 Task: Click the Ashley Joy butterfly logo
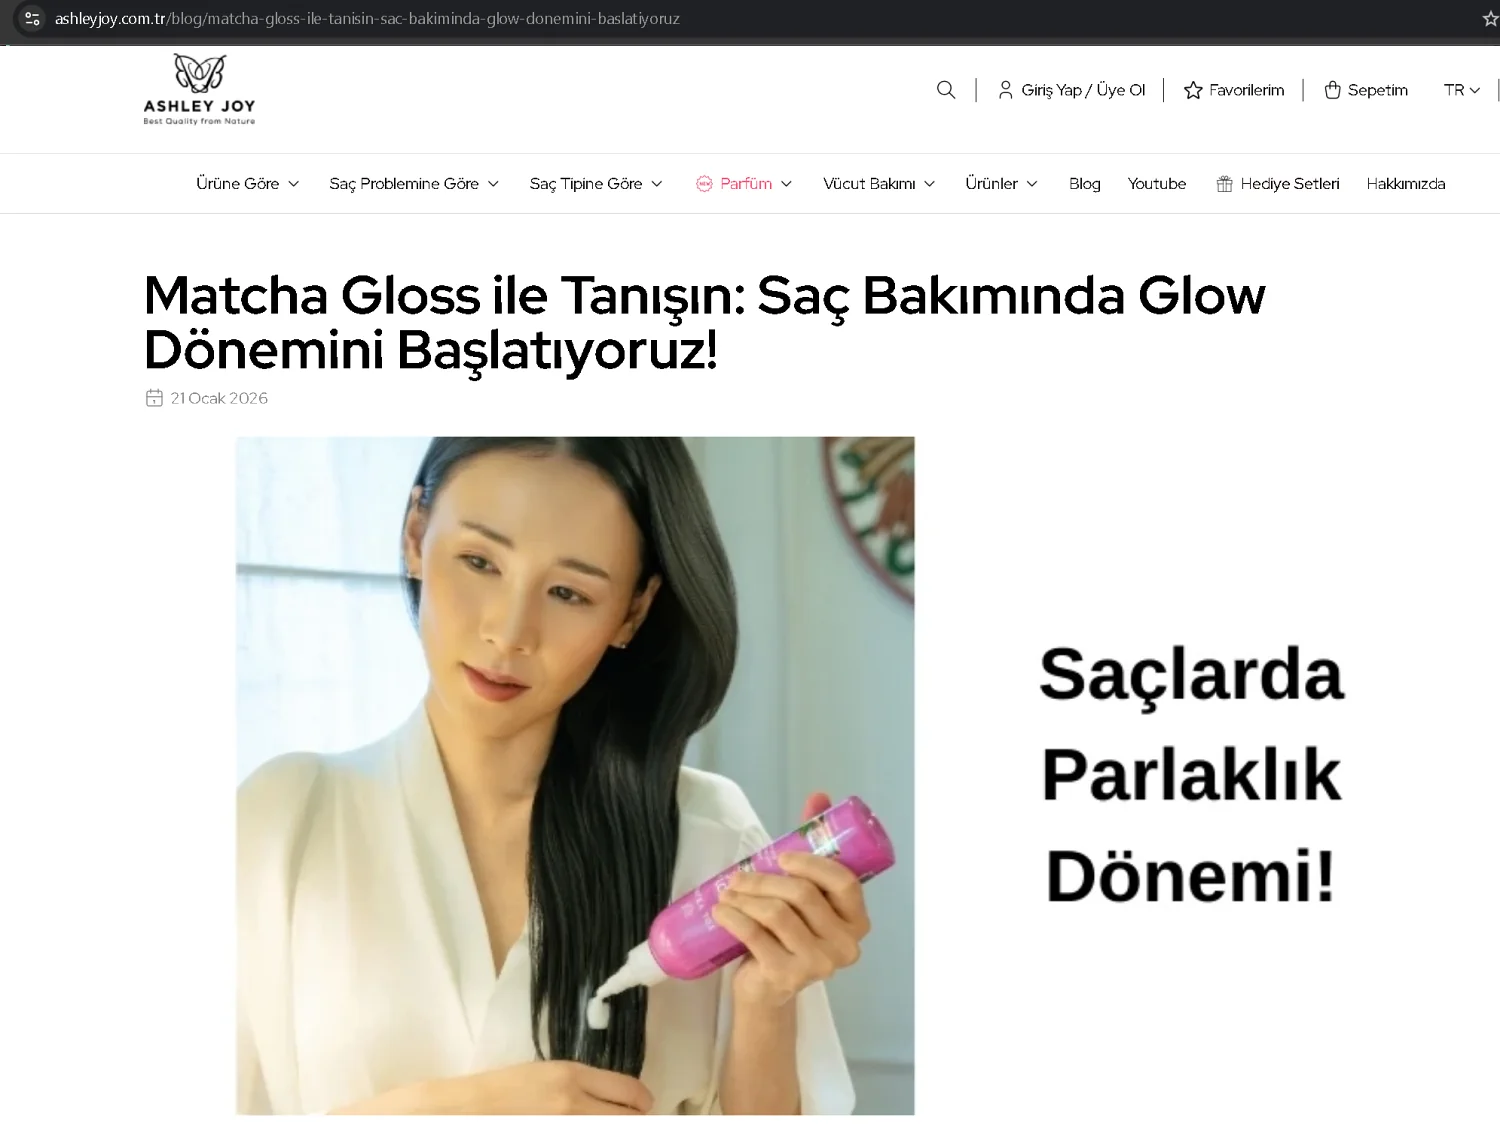click(200, 90)
